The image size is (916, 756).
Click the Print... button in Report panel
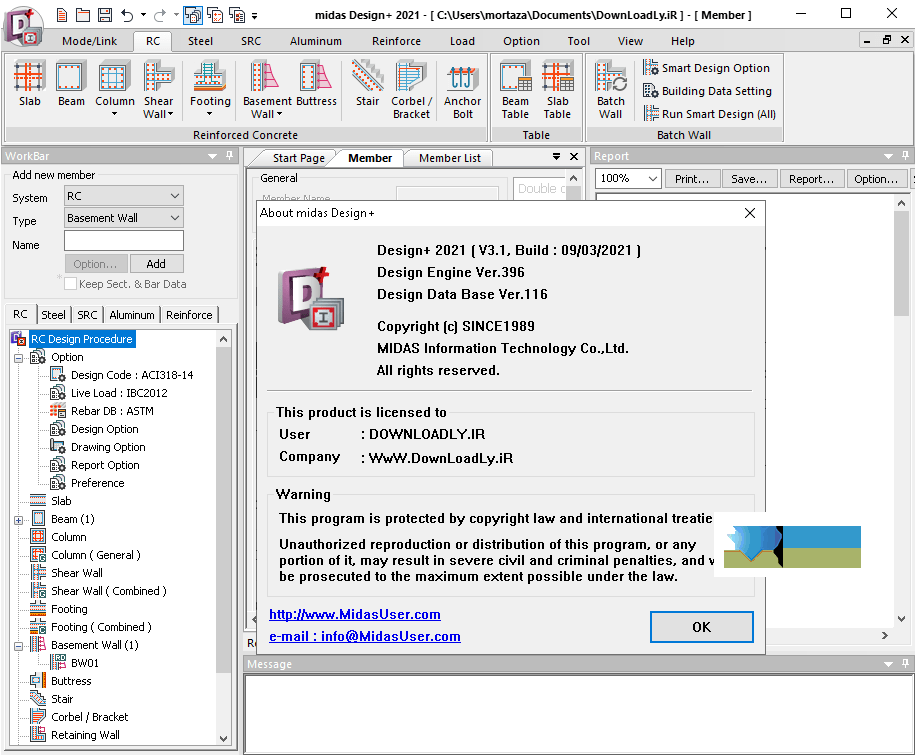pyautogui.click(x=692, y=179)
